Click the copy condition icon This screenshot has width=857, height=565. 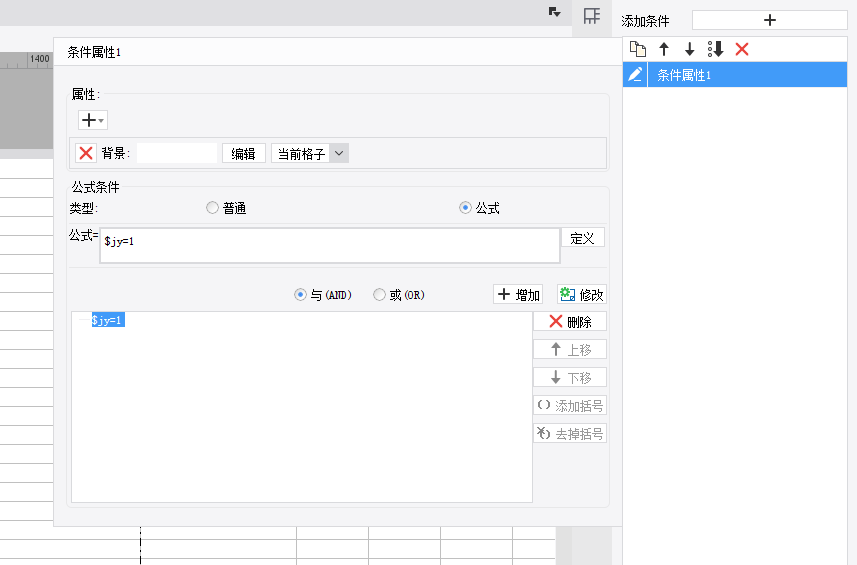pyautogui.click(x=637, y=49)
